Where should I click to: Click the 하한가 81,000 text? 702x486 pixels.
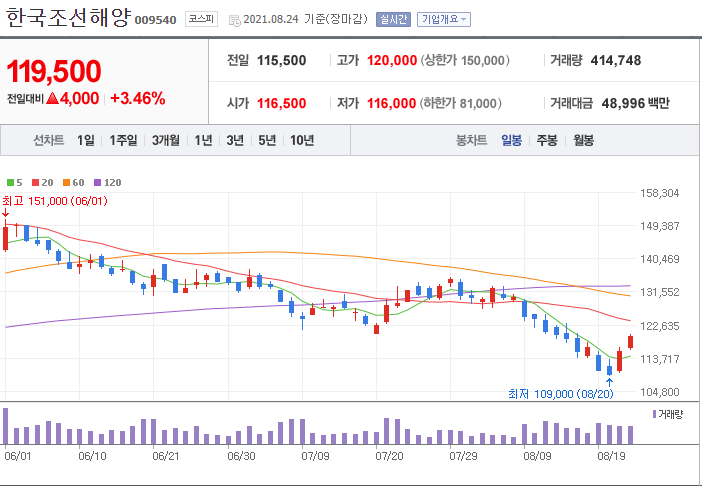click(461, 103)
